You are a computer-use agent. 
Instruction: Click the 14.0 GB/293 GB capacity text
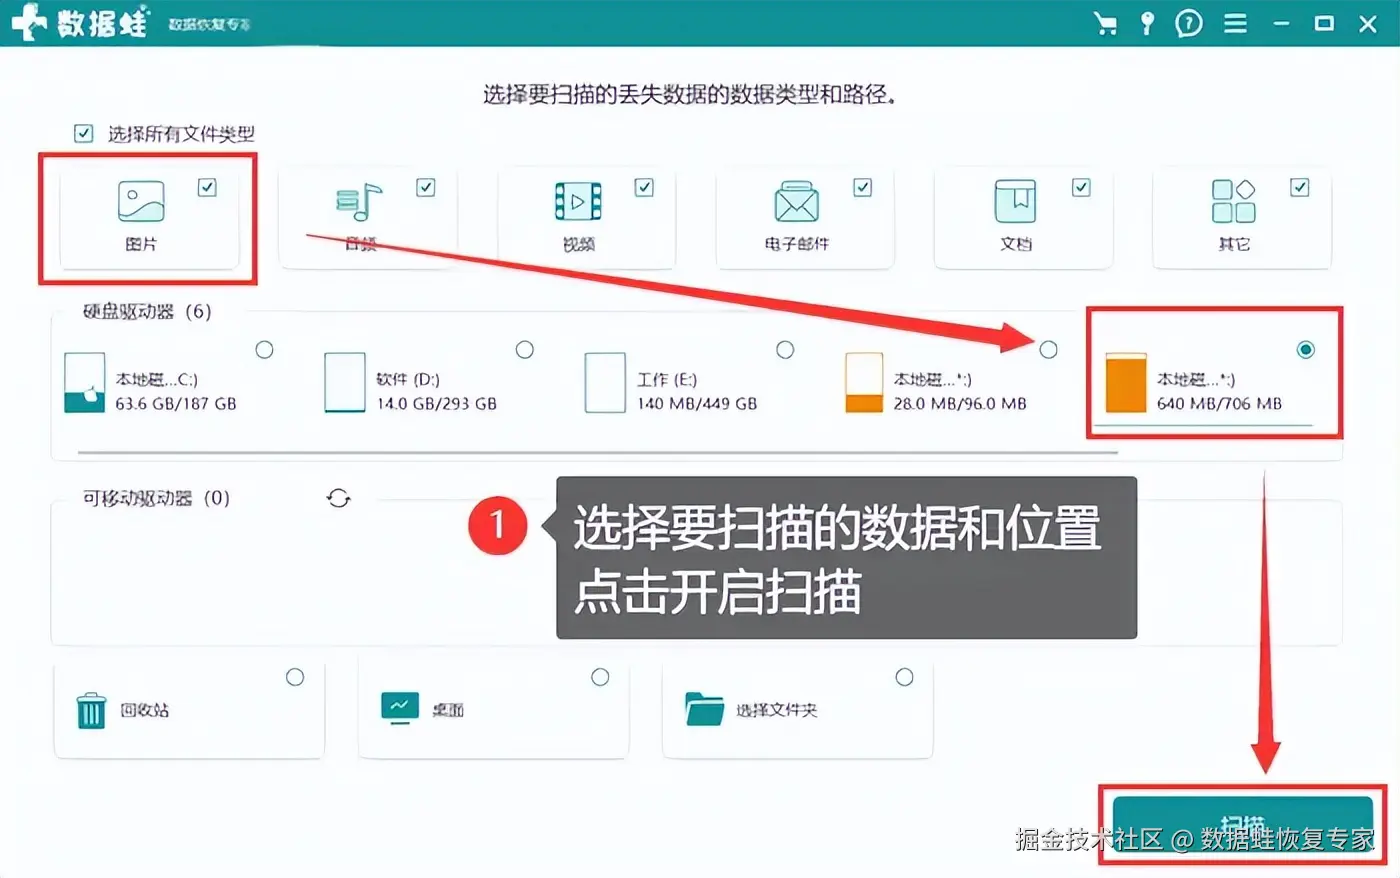(437, 404)
